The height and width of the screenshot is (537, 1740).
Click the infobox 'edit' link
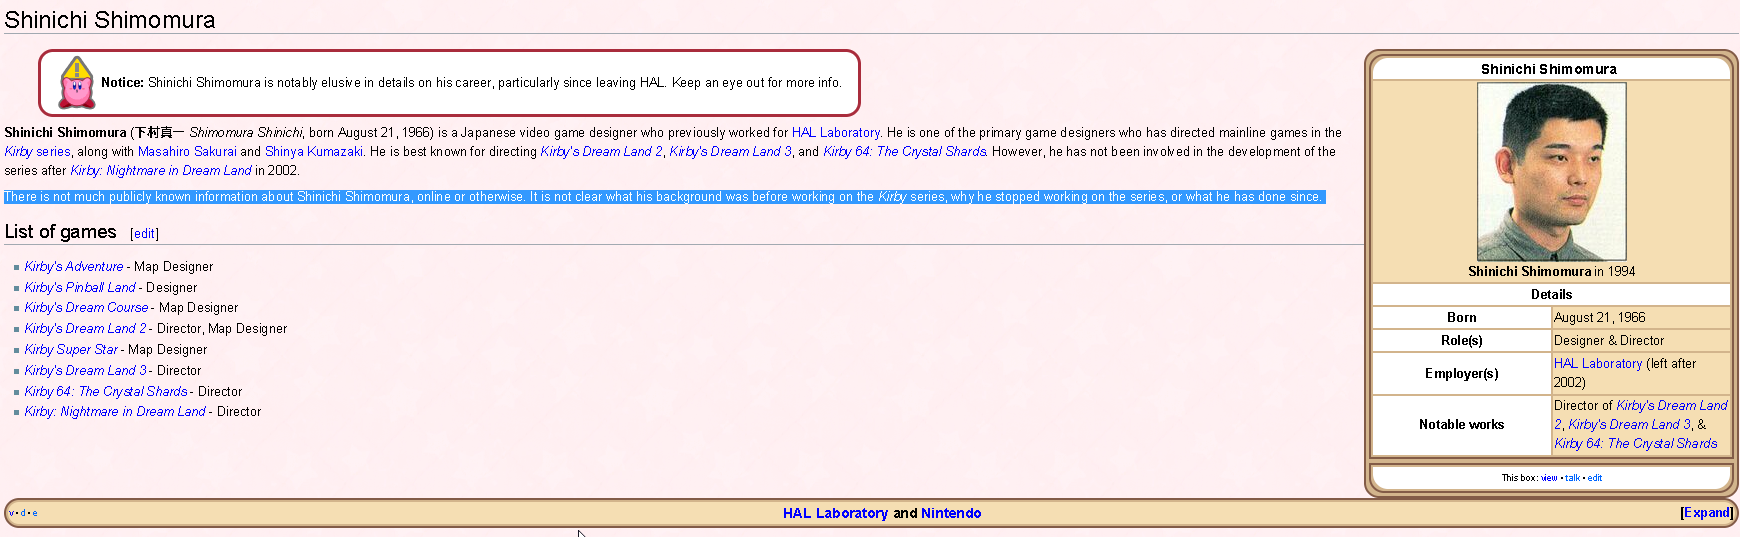tap(1595, 478)
